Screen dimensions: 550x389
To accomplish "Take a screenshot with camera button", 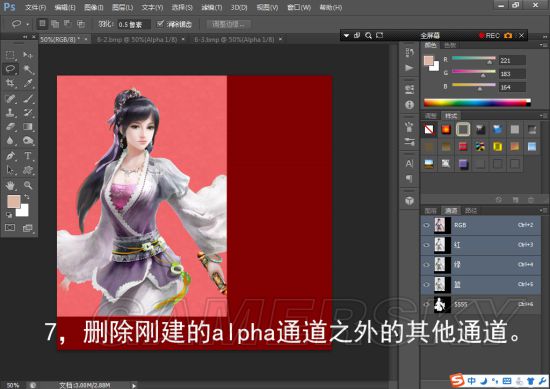I will click(508, 35).
